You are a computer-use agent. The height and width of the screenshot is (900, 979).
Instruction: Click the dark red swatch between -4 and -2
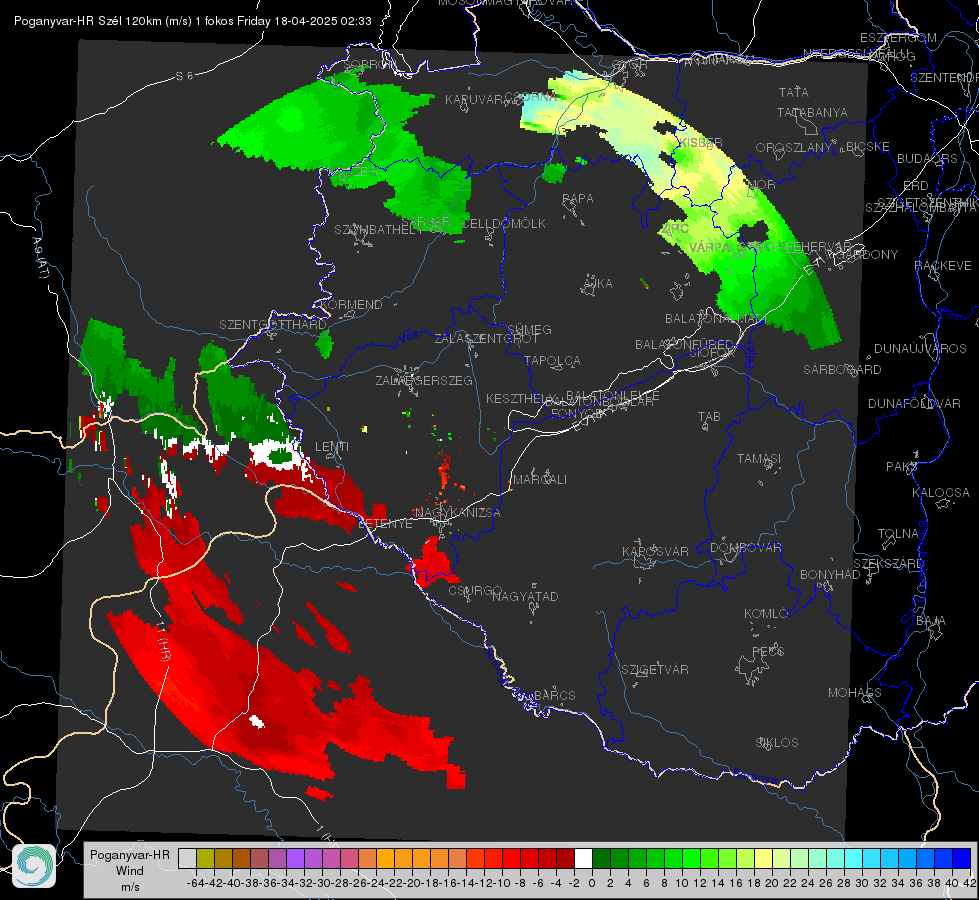565,858
